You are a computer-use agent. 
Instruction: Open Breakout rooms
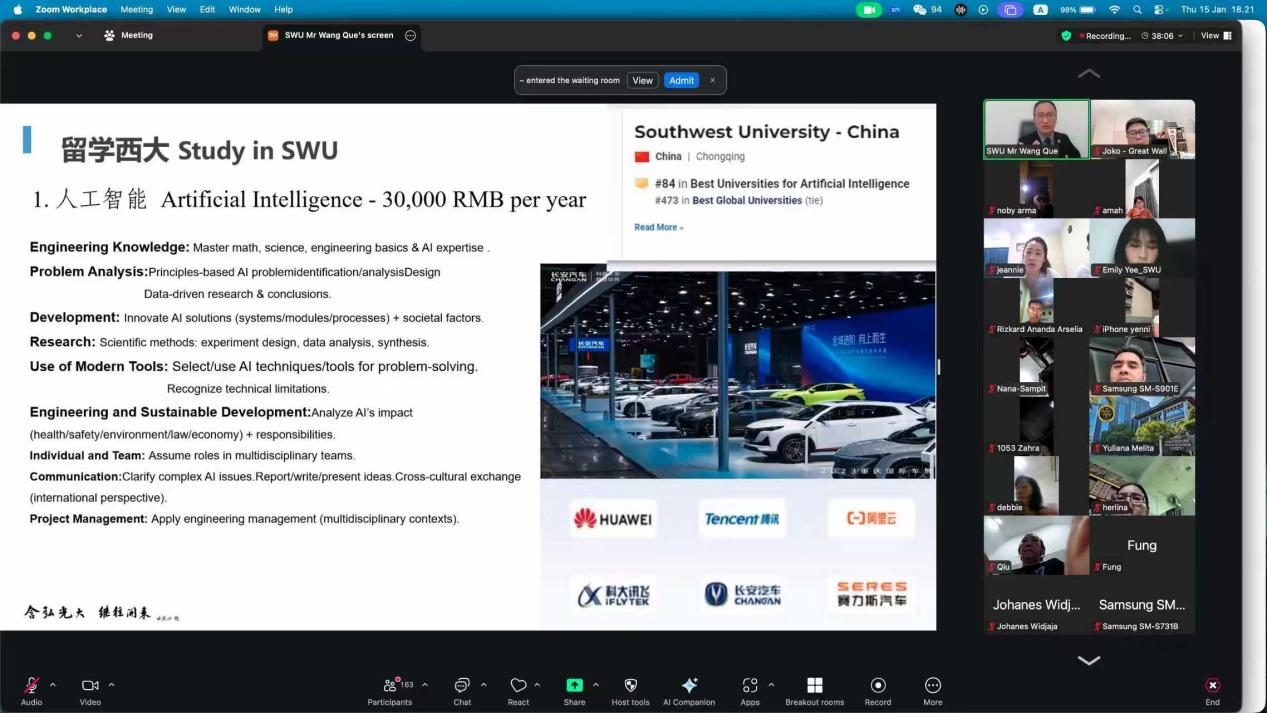[814, 686]
